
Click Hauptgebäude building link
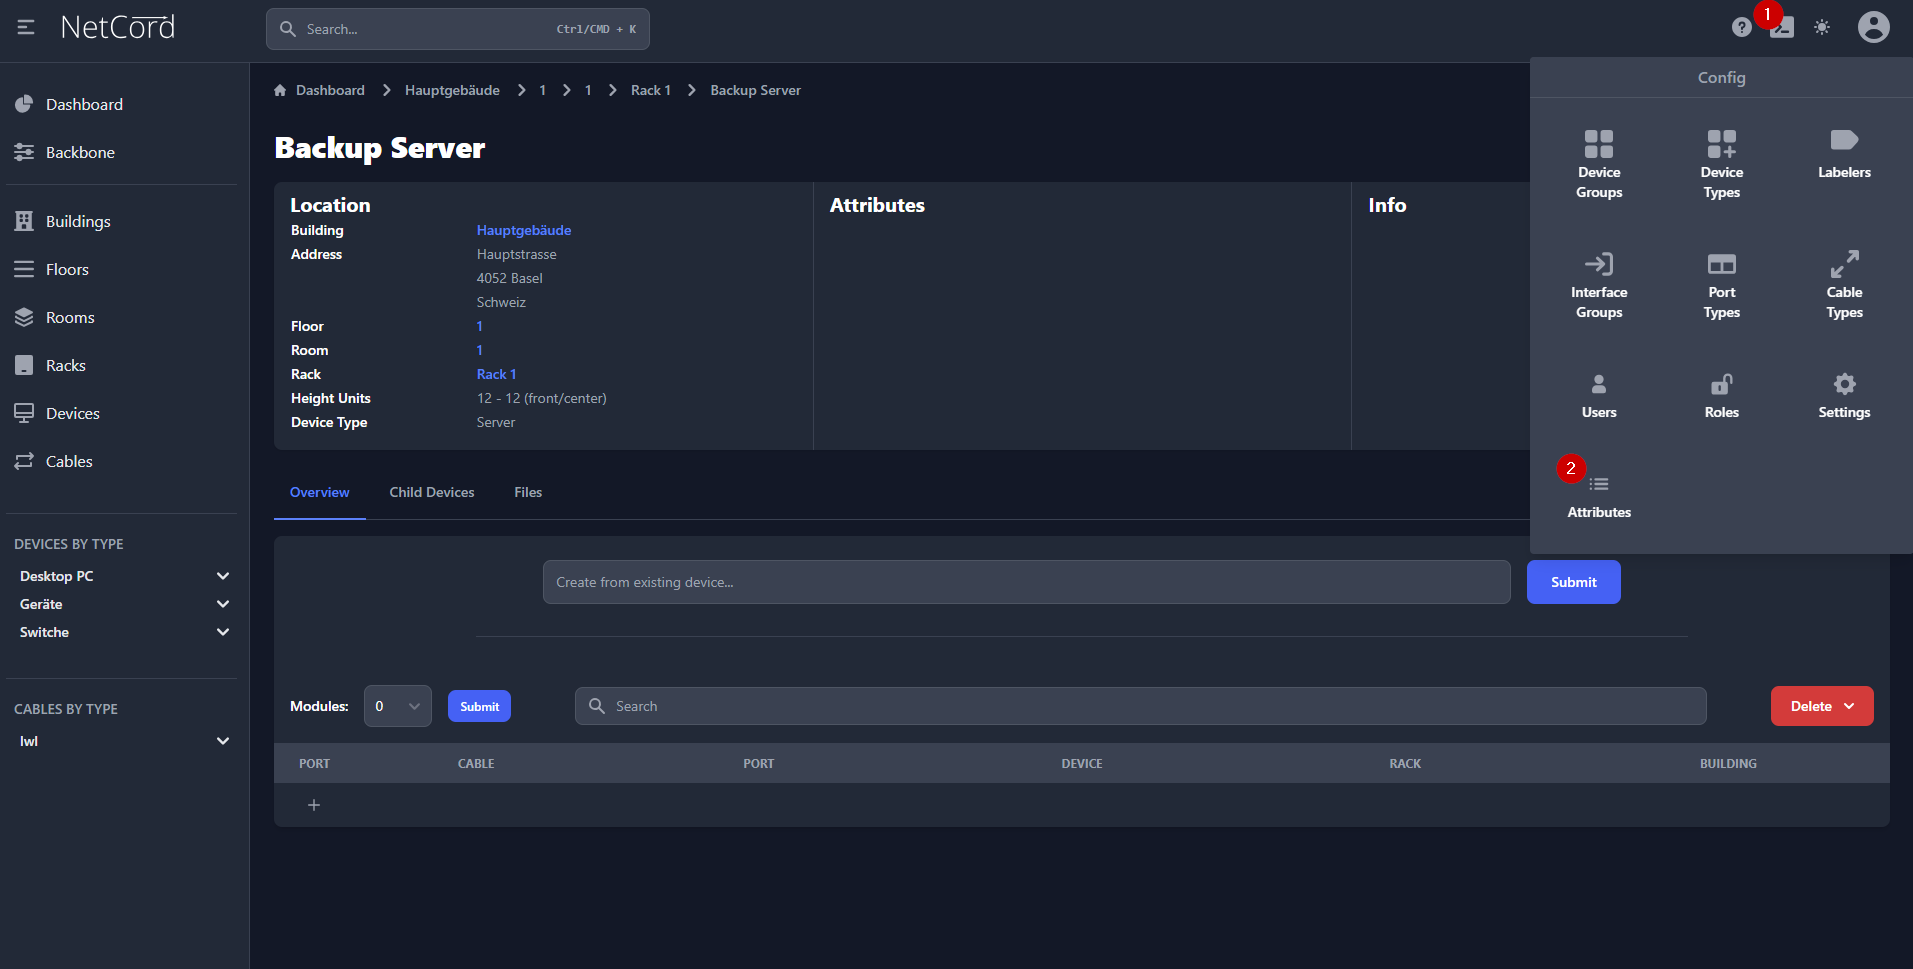523,230
